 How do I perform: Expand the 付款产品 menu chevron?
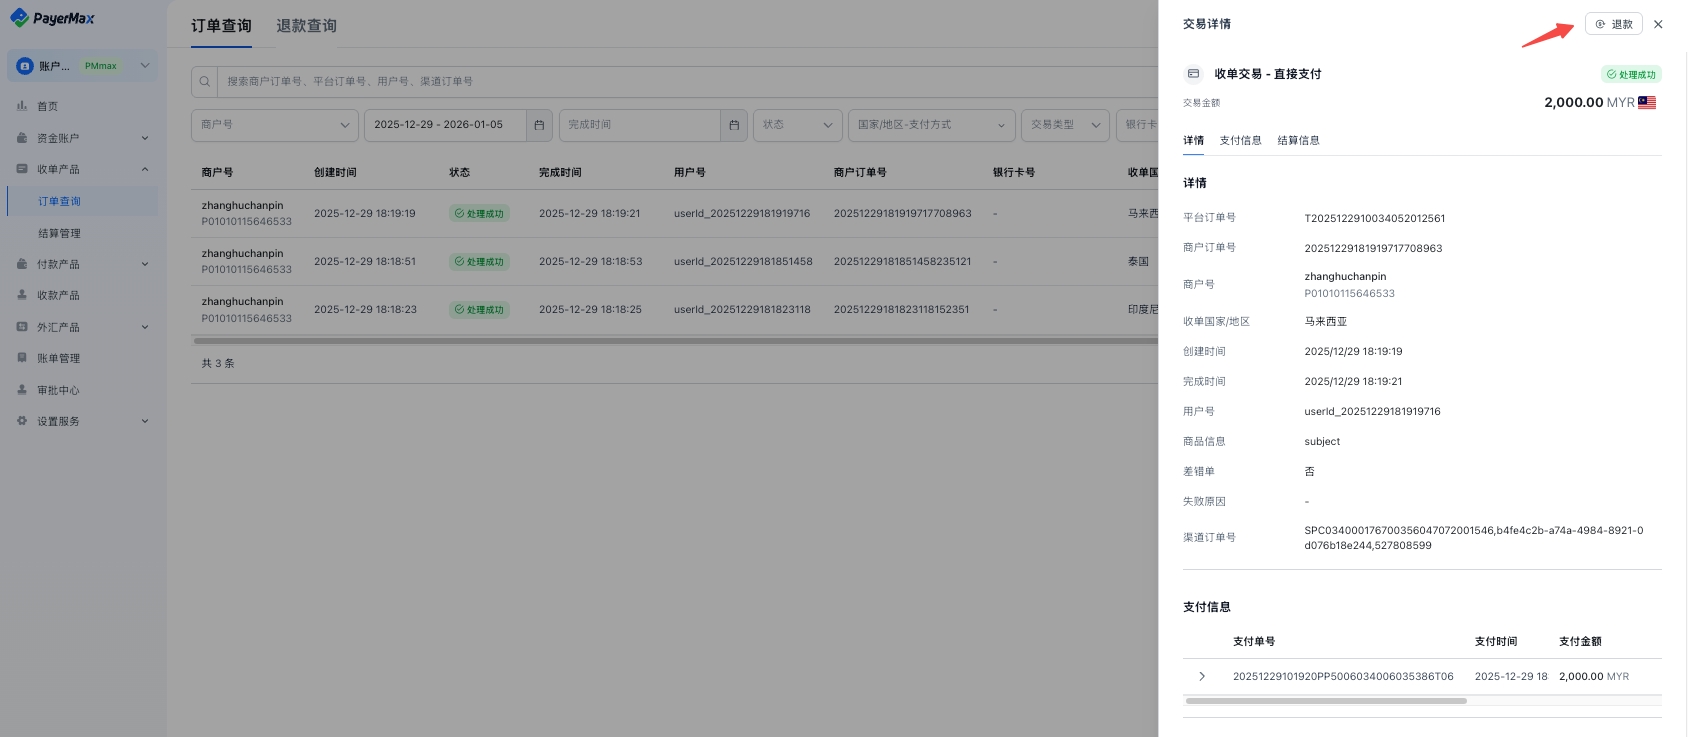click(x=145, y=264)
